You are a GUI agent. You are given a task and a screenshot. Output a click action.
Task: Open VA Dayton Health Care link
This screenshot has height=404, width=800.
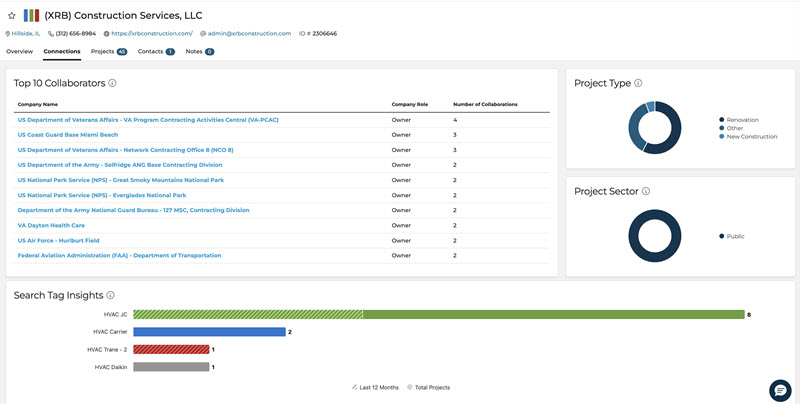point(51,225)
